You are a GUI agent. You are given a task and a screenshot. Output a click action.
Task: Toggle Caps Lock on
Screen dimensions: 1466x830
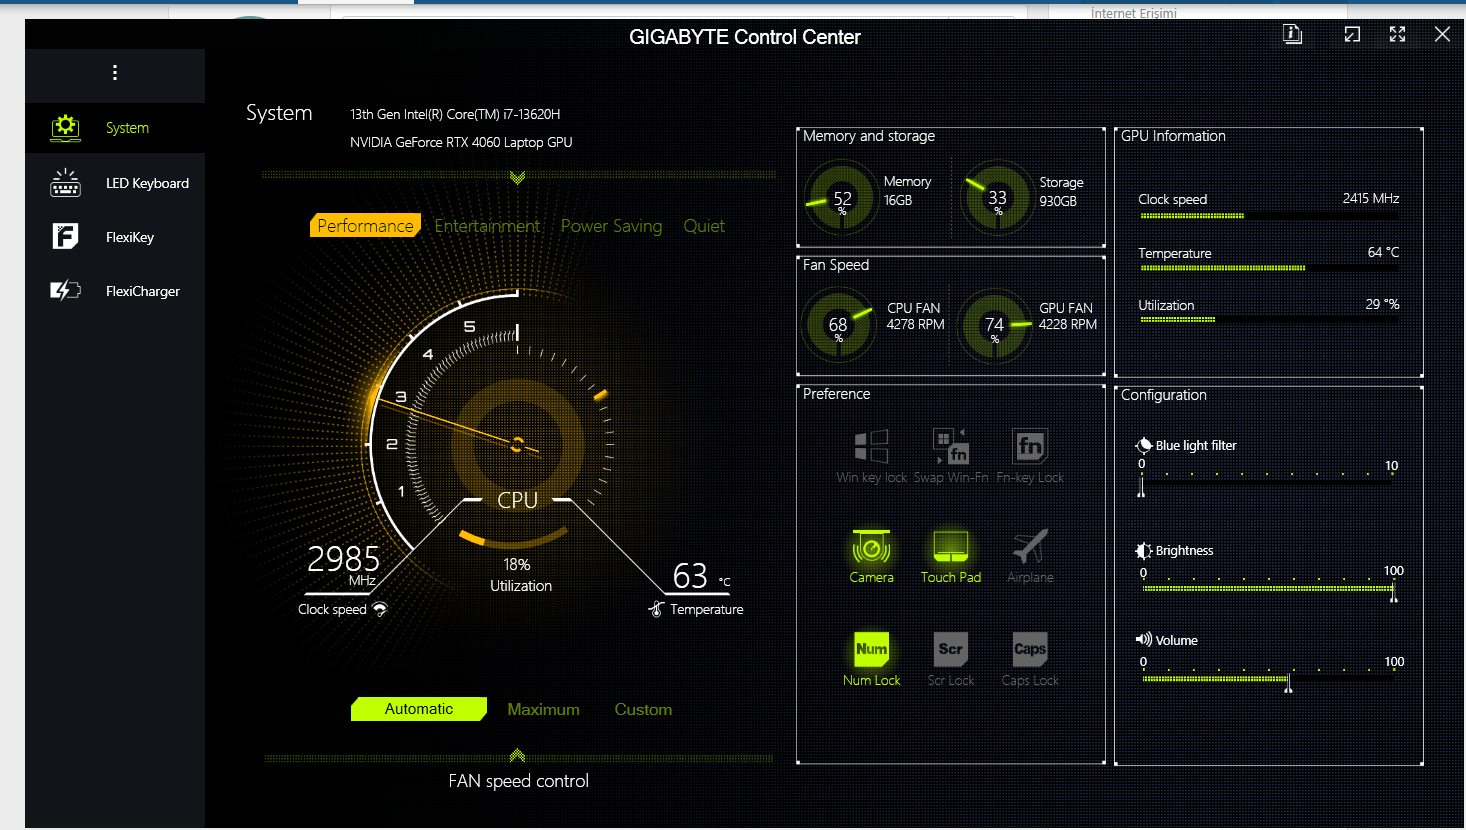(1030, 659)
